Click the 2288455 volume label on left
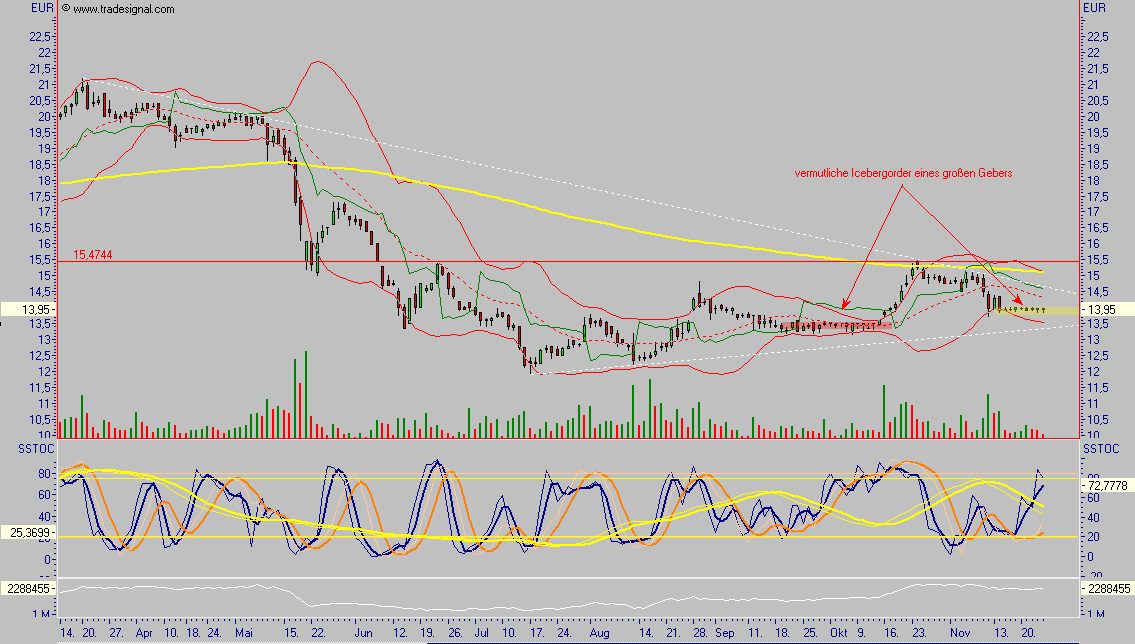Viewport: 1135px width, 644px height. 28,589
